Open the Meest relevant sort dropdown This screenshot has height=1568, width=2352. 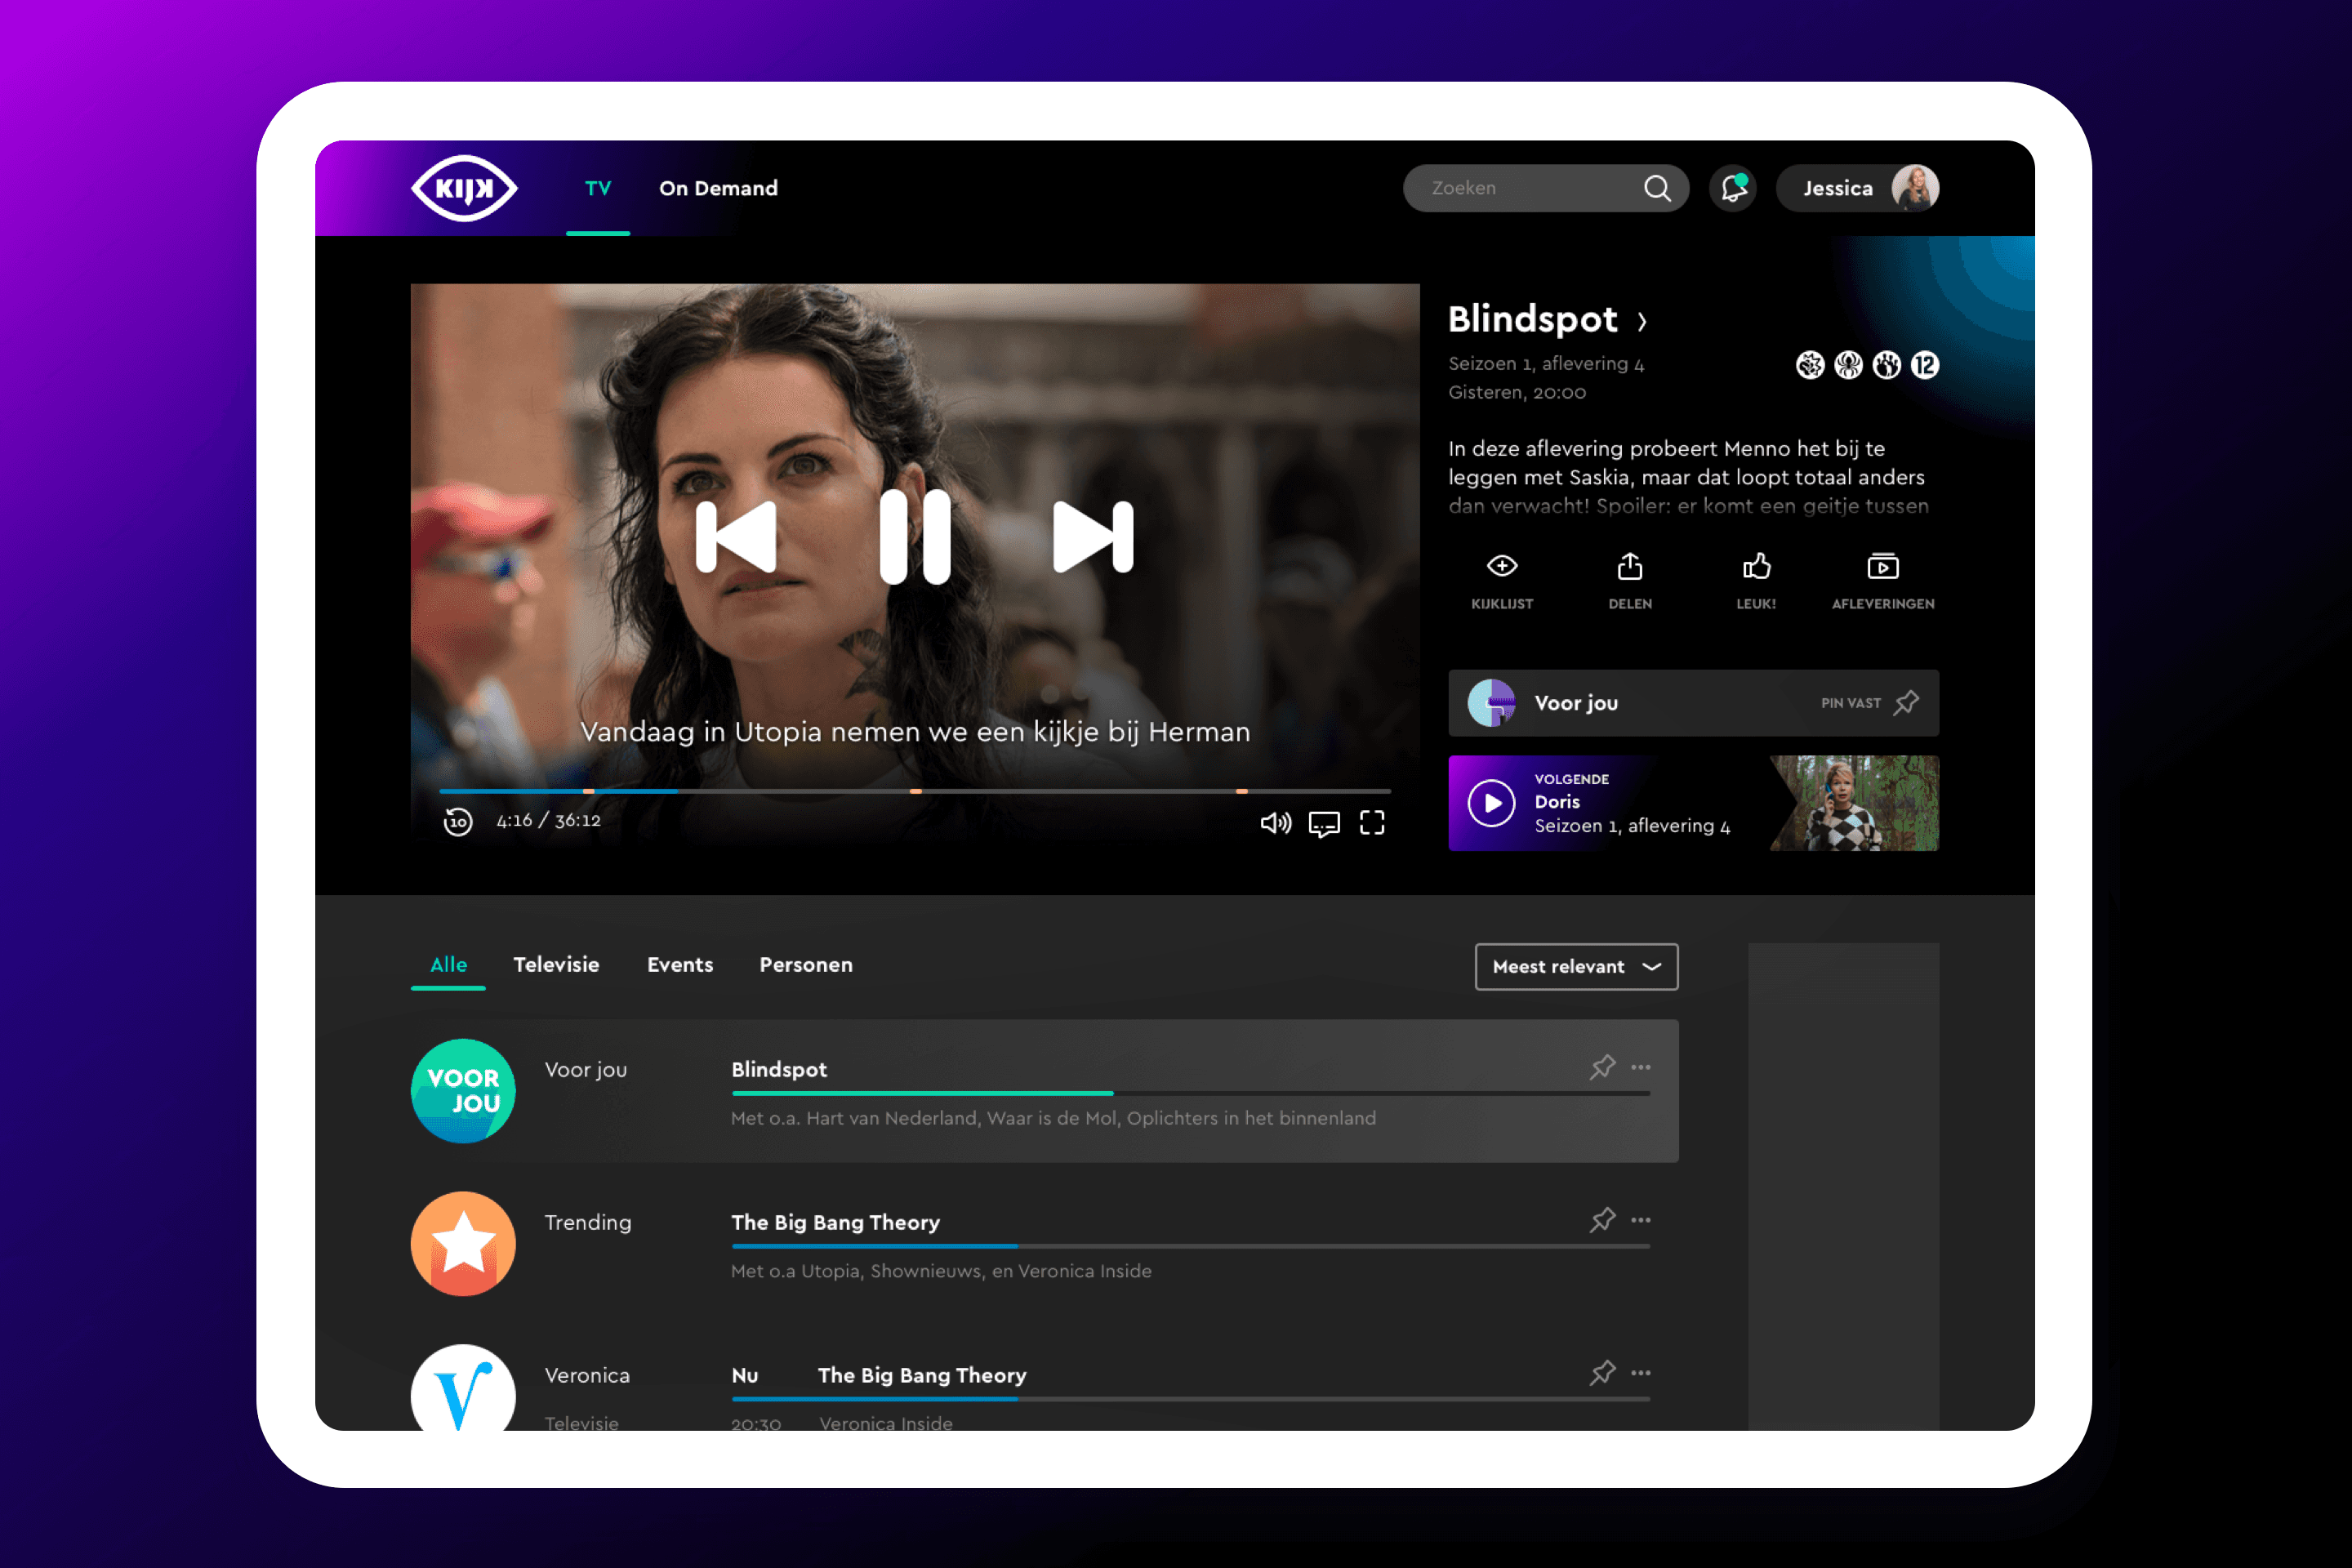pyautogui.click(x=1576, y=967)
